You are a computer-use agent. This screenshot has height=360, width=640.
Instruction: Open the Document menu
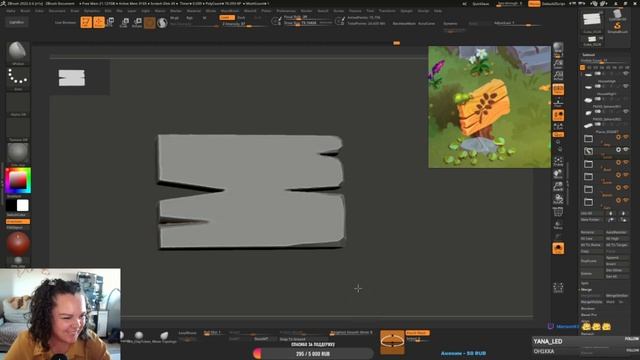[57, 11]
